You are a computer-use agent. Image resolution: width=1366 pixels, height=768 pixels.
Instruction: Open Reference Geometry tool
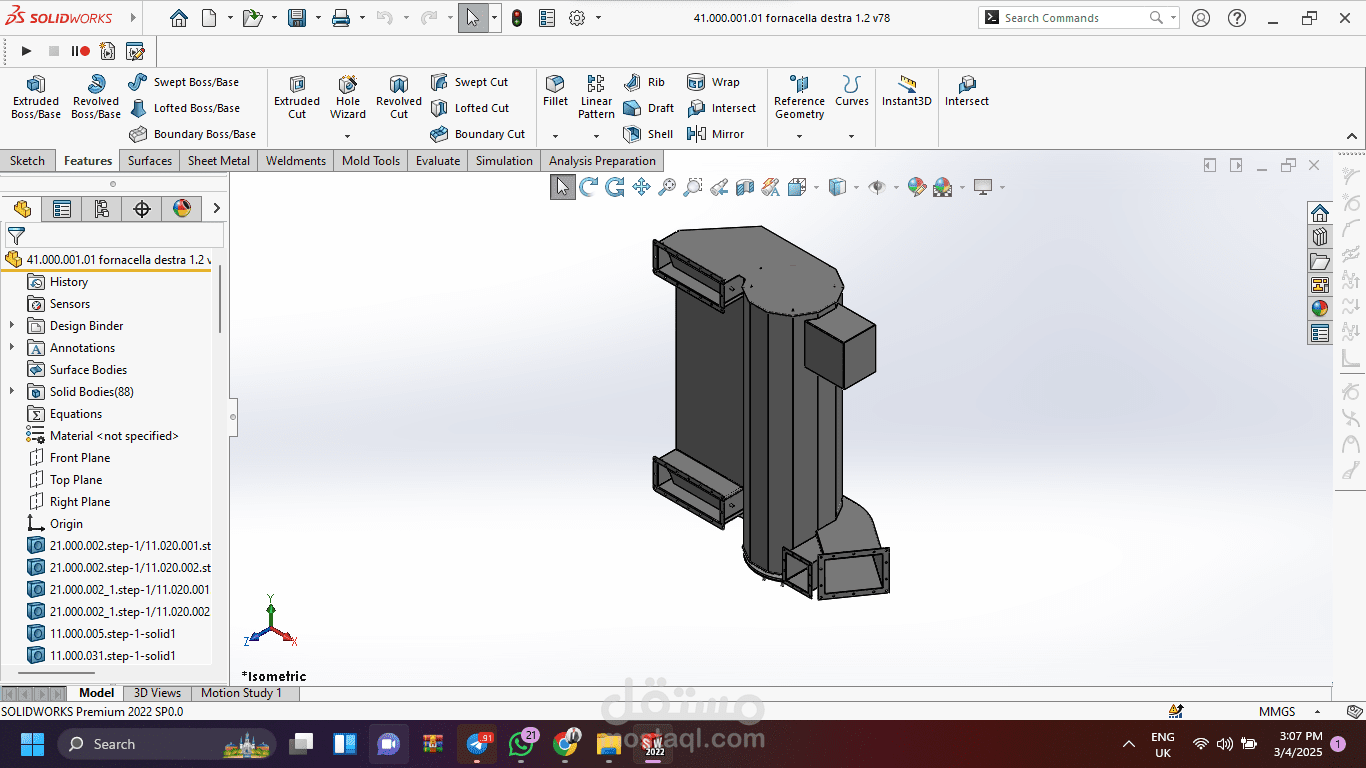[799, 97]
